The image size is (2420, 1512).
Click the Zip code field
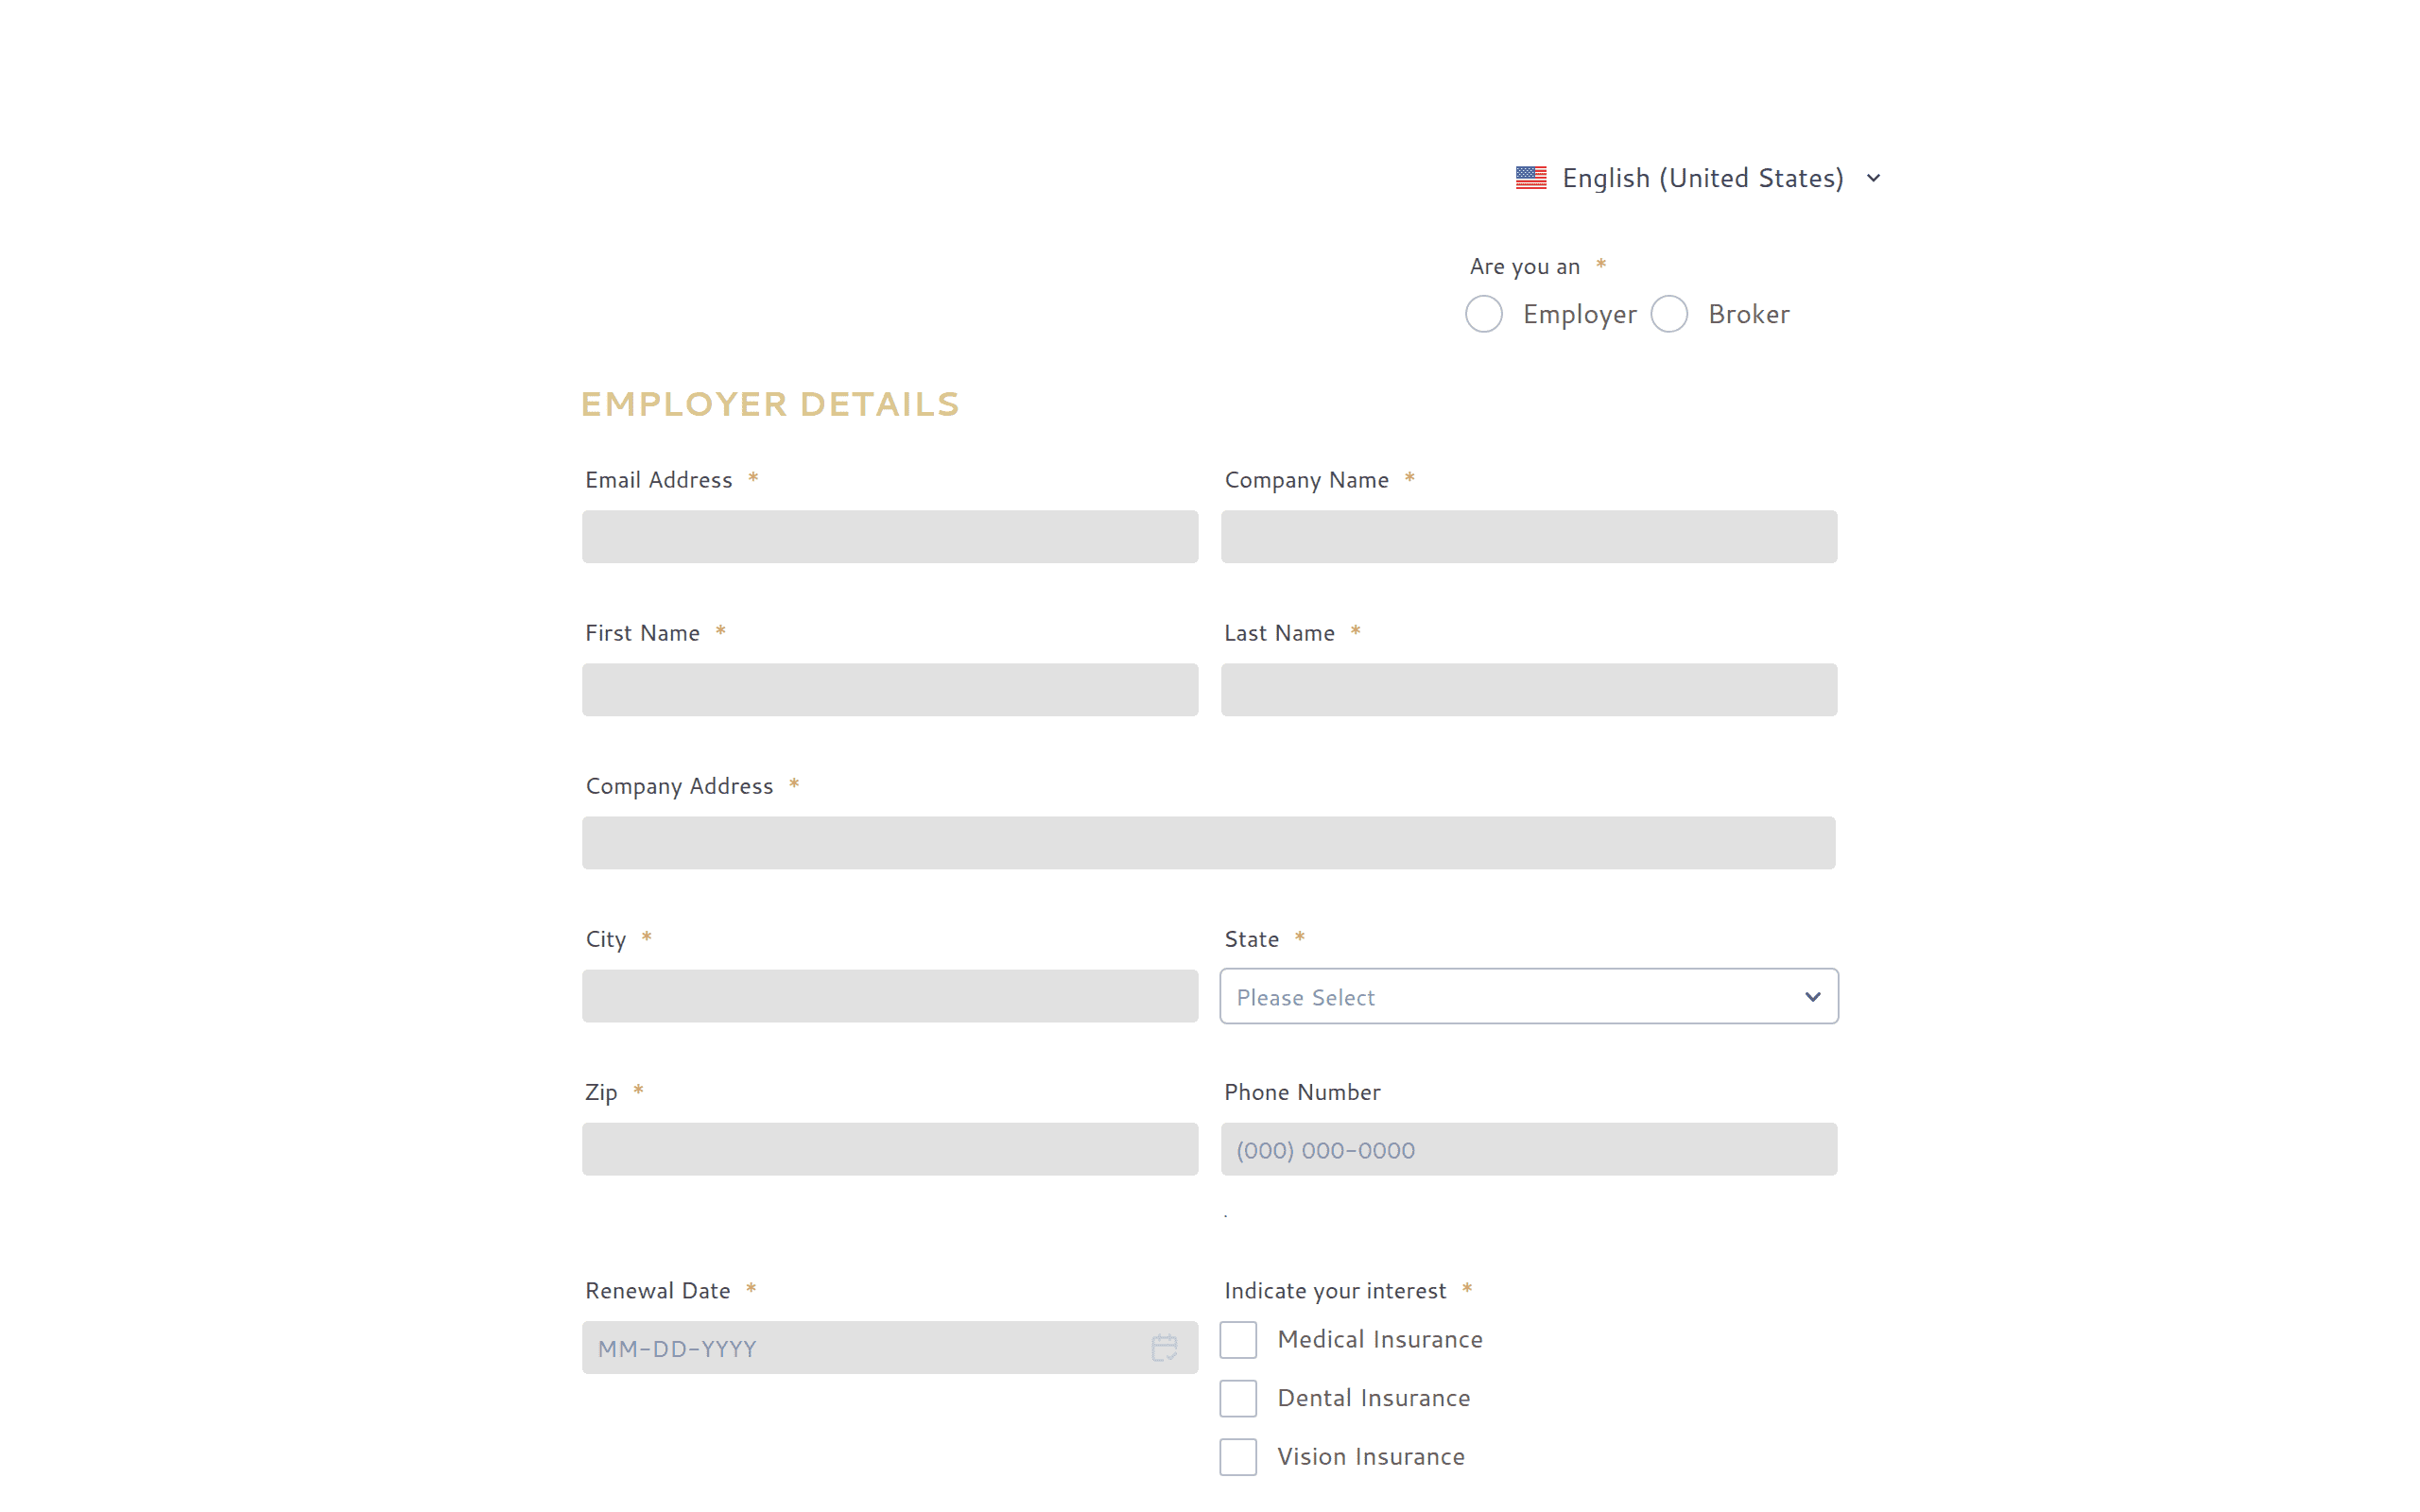pyautogui.click(x=890, y=1149)
